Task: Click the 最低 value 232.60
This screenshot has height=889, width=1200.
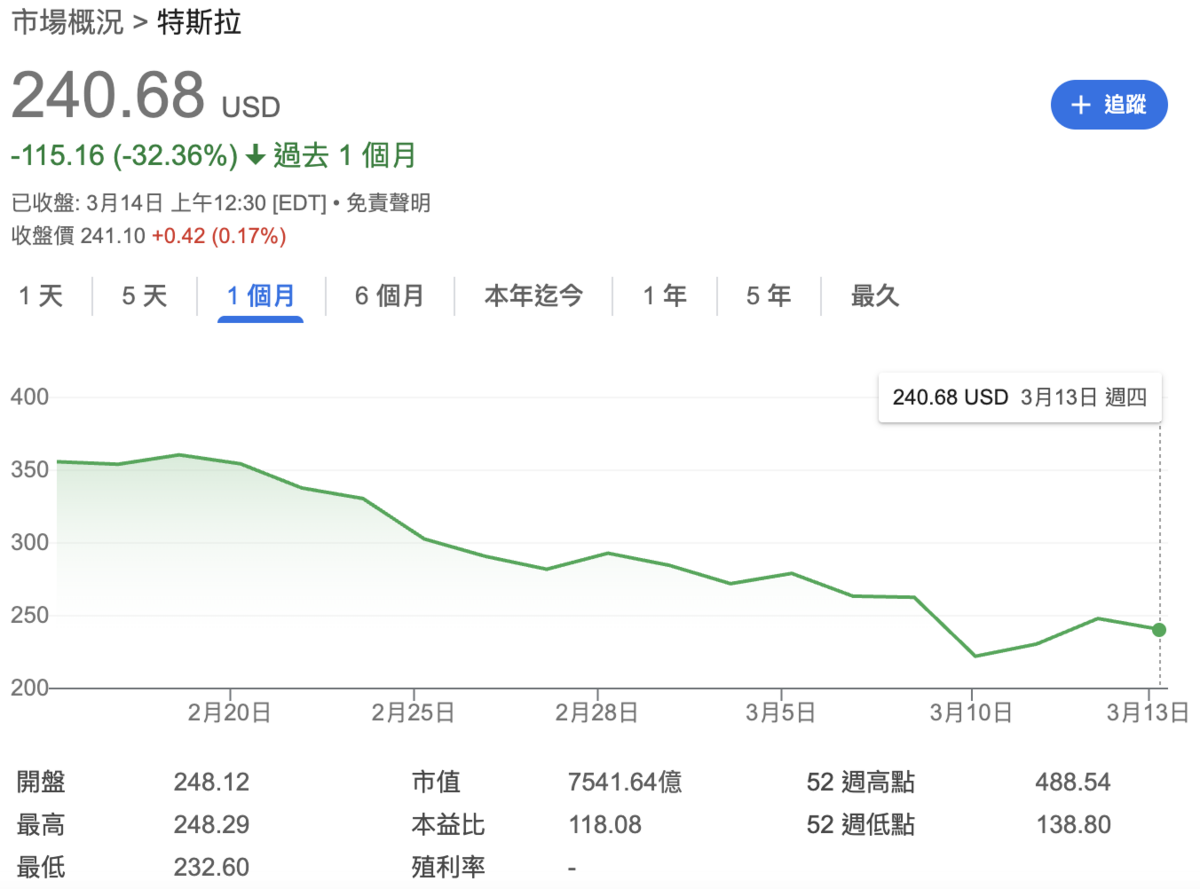Action: pos(212,867)
